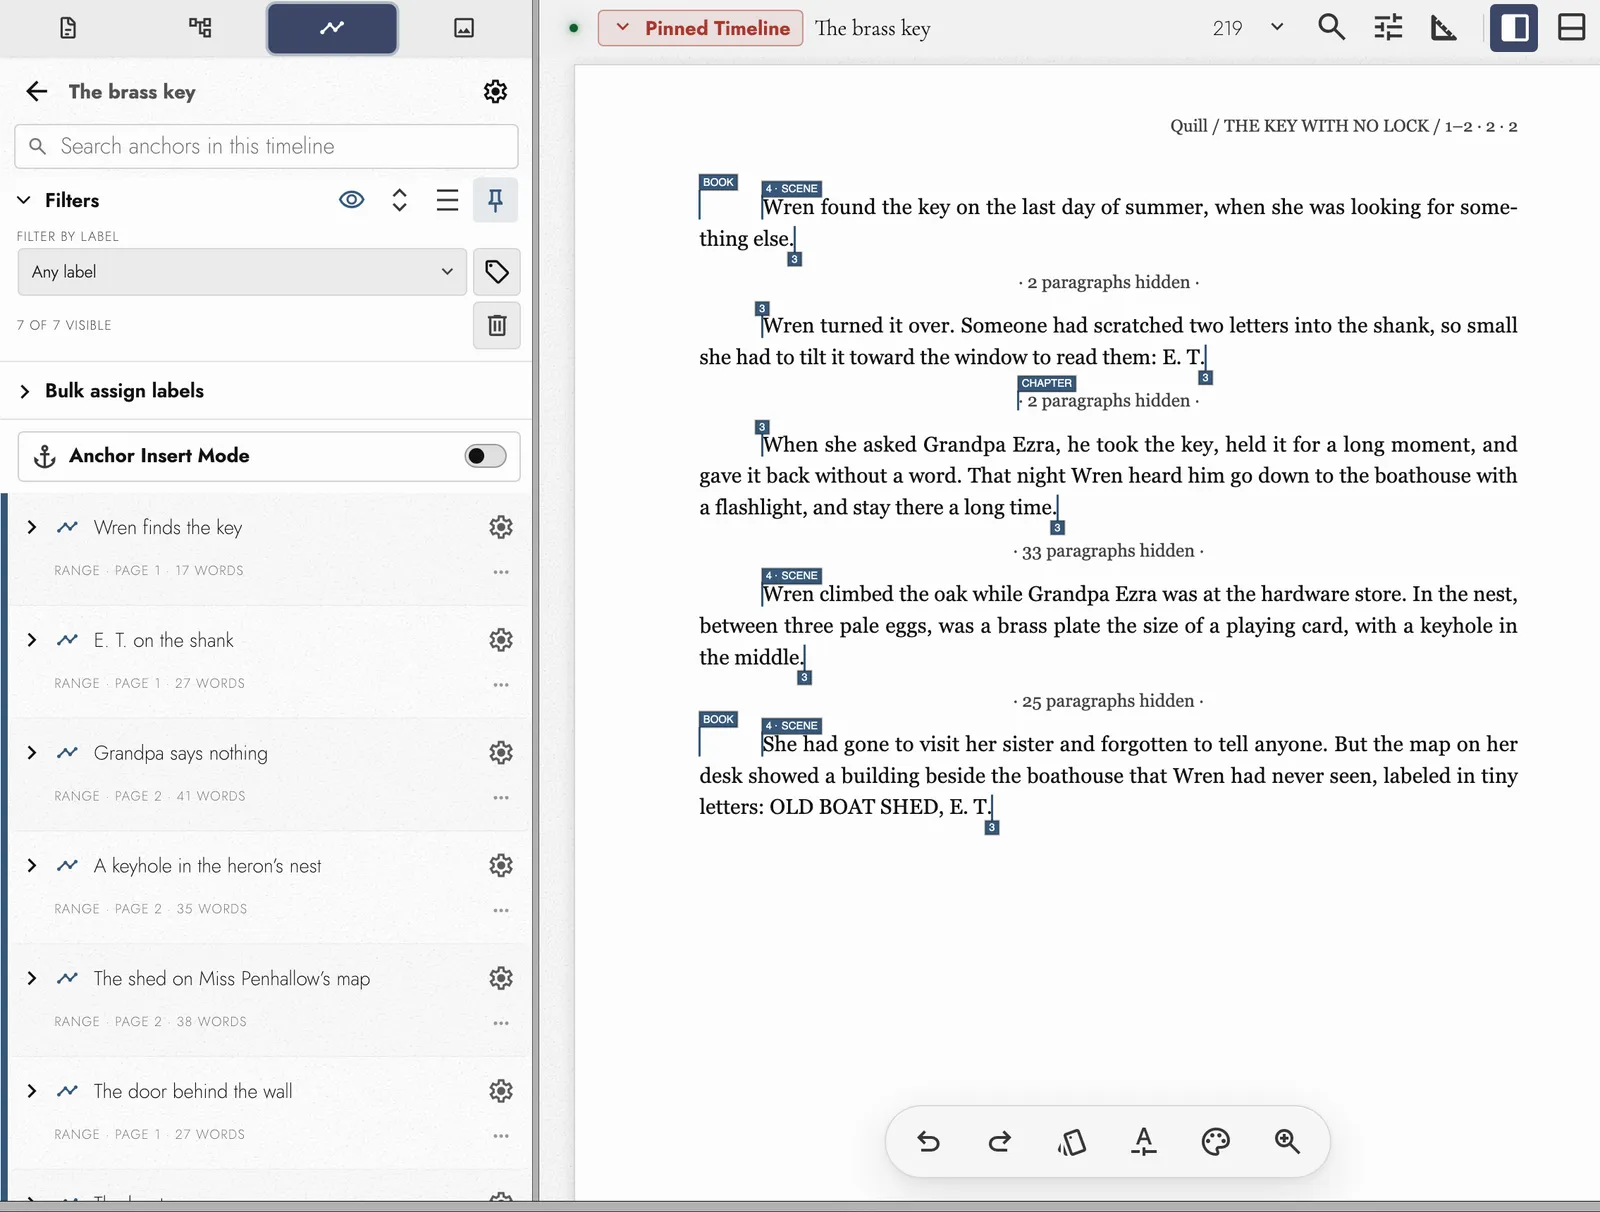Open timeline settings gear beside the sidebar title

point(495,92)
